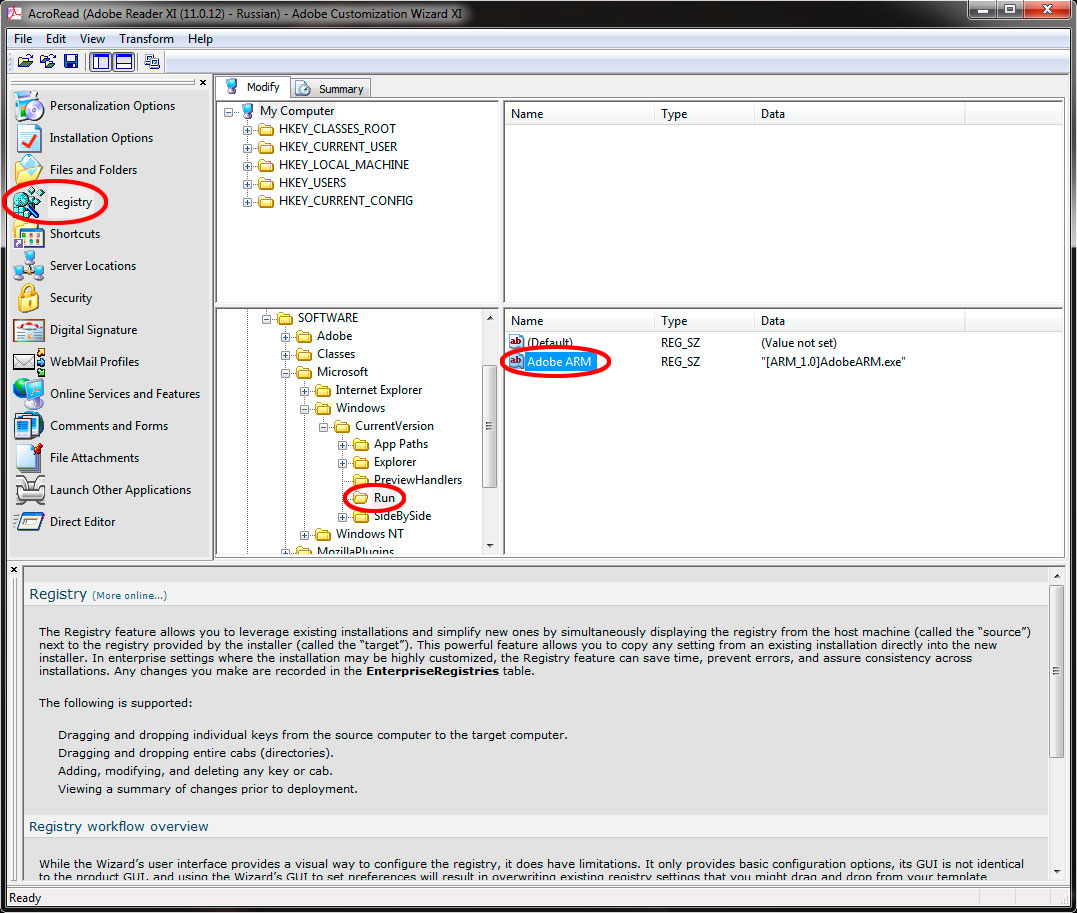Open the Shortcuts section

point(75,234)
